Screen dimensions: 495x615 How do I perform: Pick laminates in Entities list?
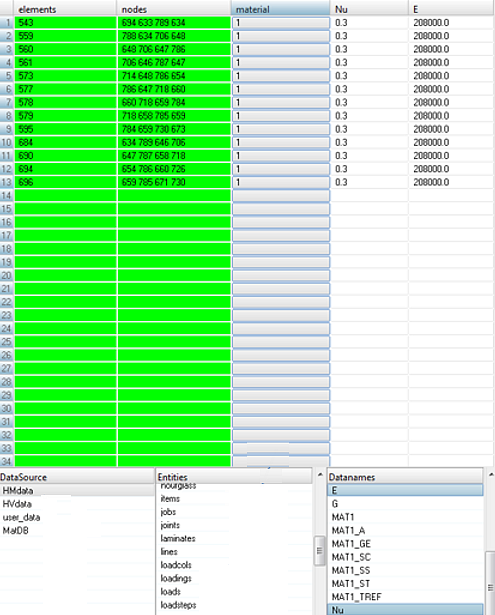(x=178, y=538)
